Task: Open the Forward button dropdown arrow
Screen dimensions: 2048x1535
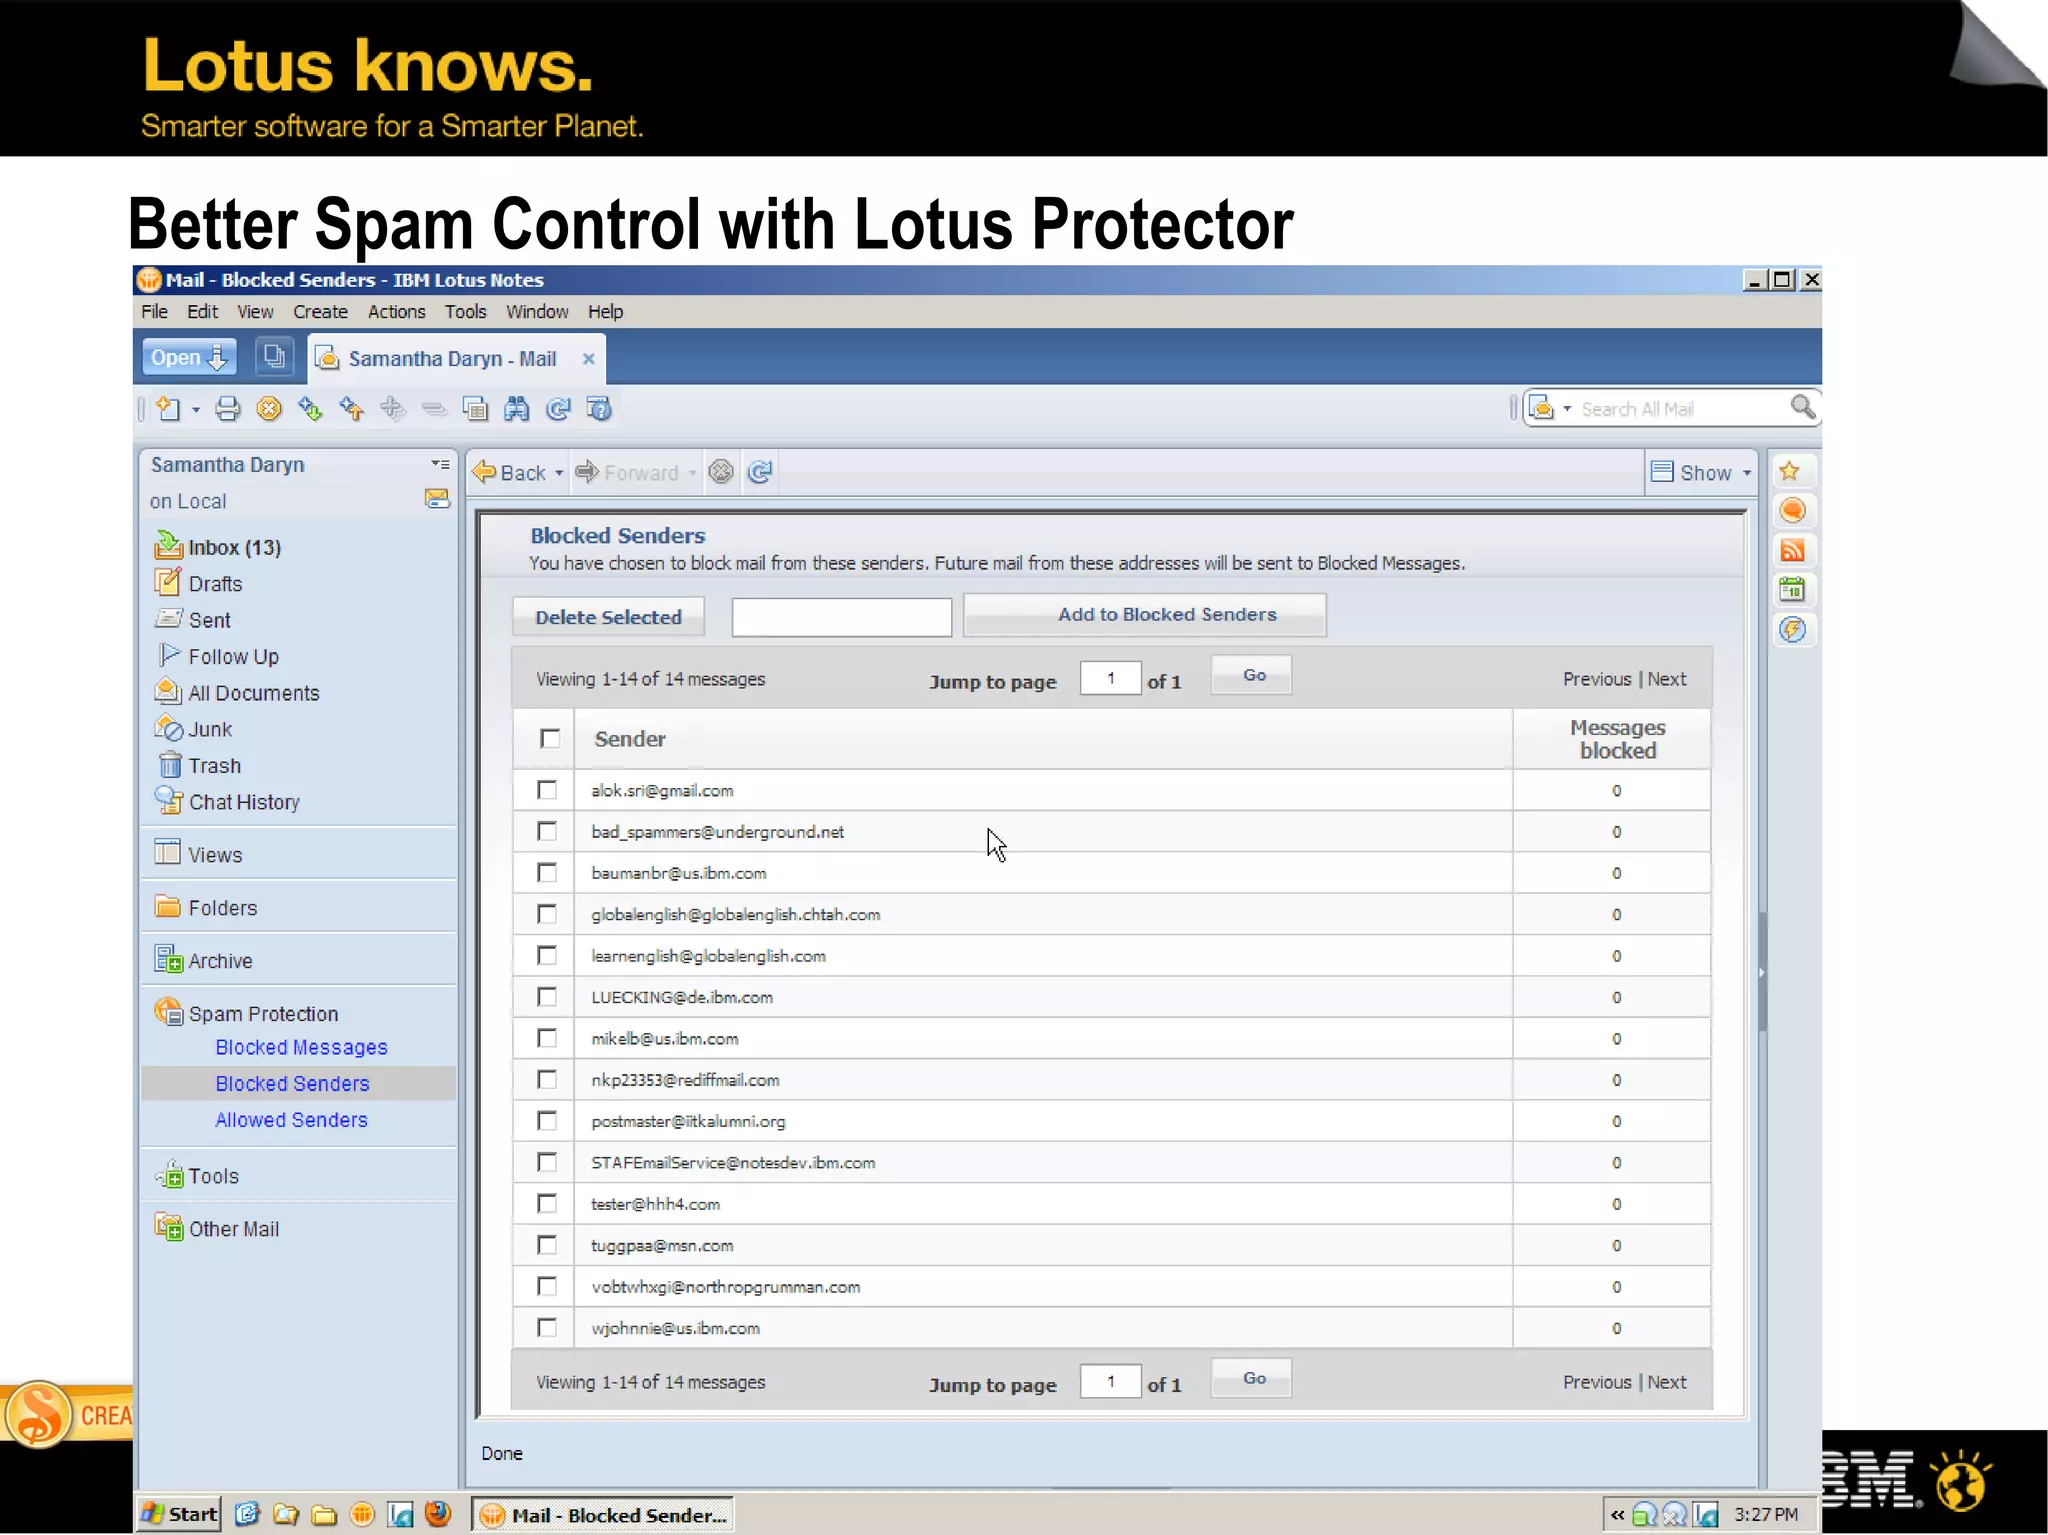Action: pos(692,473)
